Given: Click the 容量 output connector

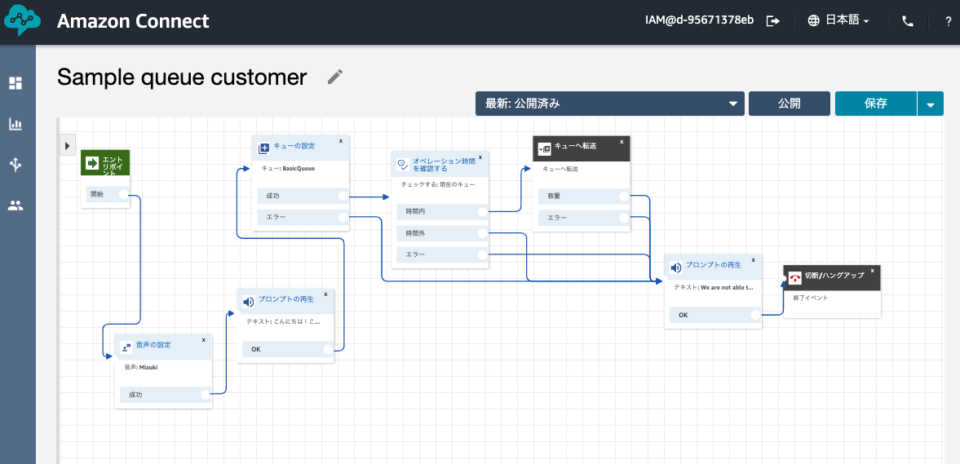Looking at the screenshot, I should point(624,196).
